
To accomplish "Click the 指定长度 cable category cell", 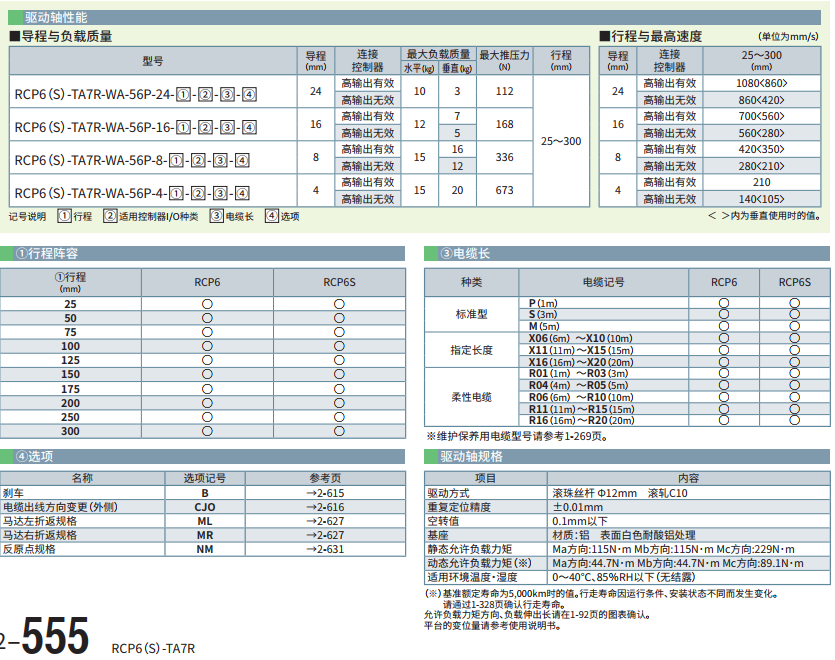I will pos(471,350).
